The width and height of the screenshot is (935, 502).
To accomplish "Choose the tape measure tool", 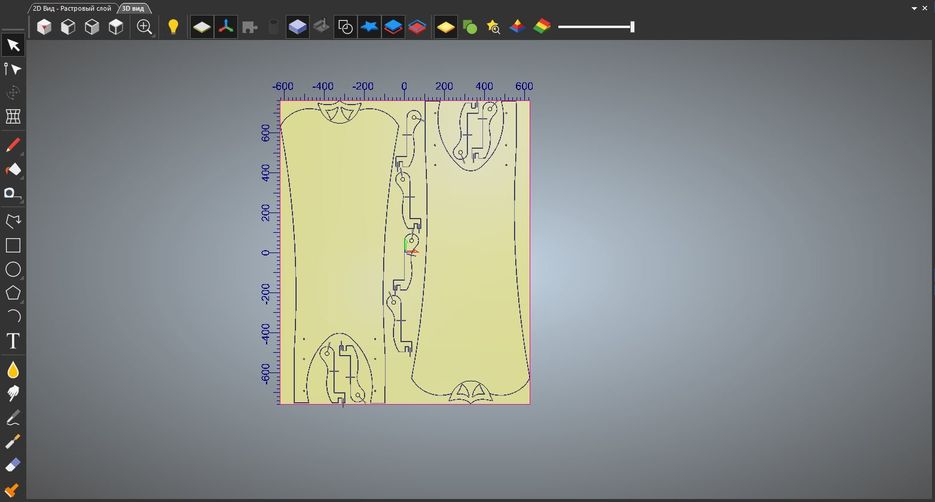I will coord(12,193).
